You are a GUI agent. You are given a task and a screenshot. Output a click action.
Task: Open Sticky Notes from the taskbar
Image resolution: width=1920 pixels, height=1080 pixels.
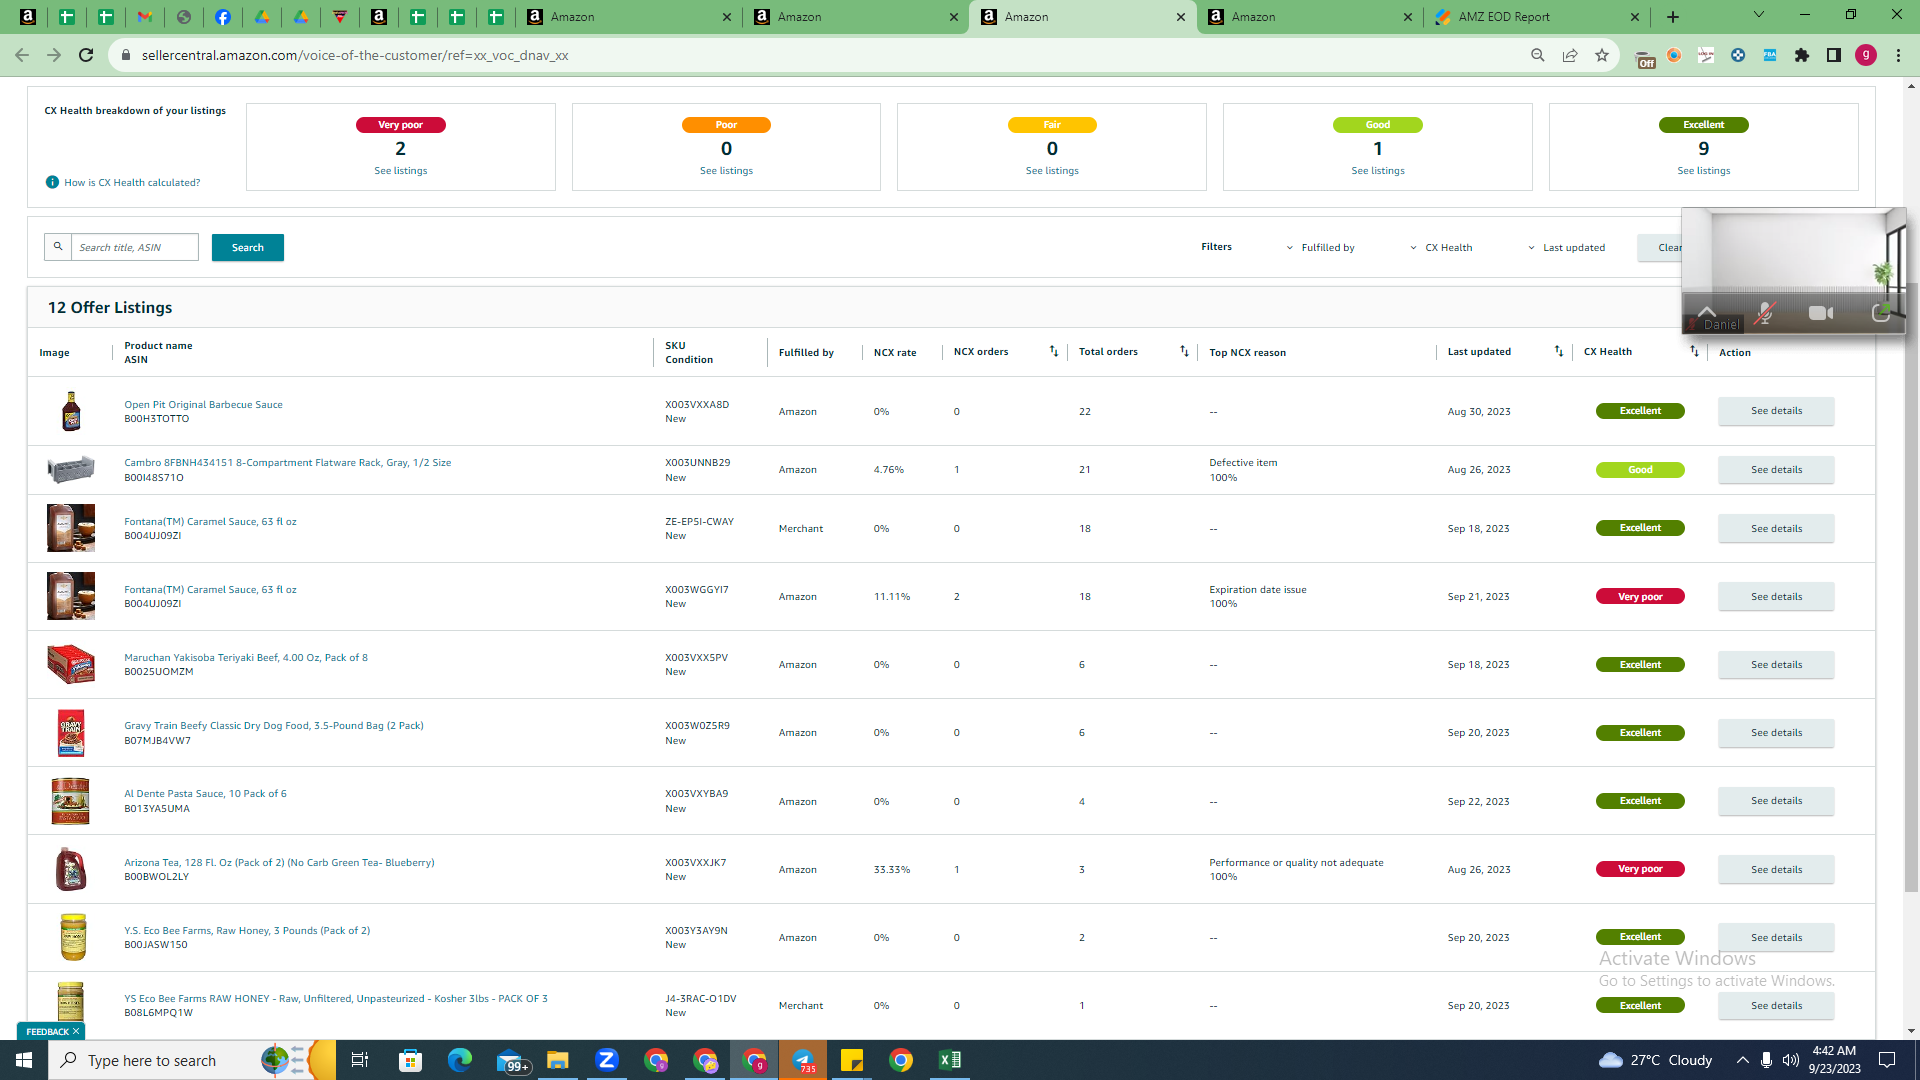852,1060
